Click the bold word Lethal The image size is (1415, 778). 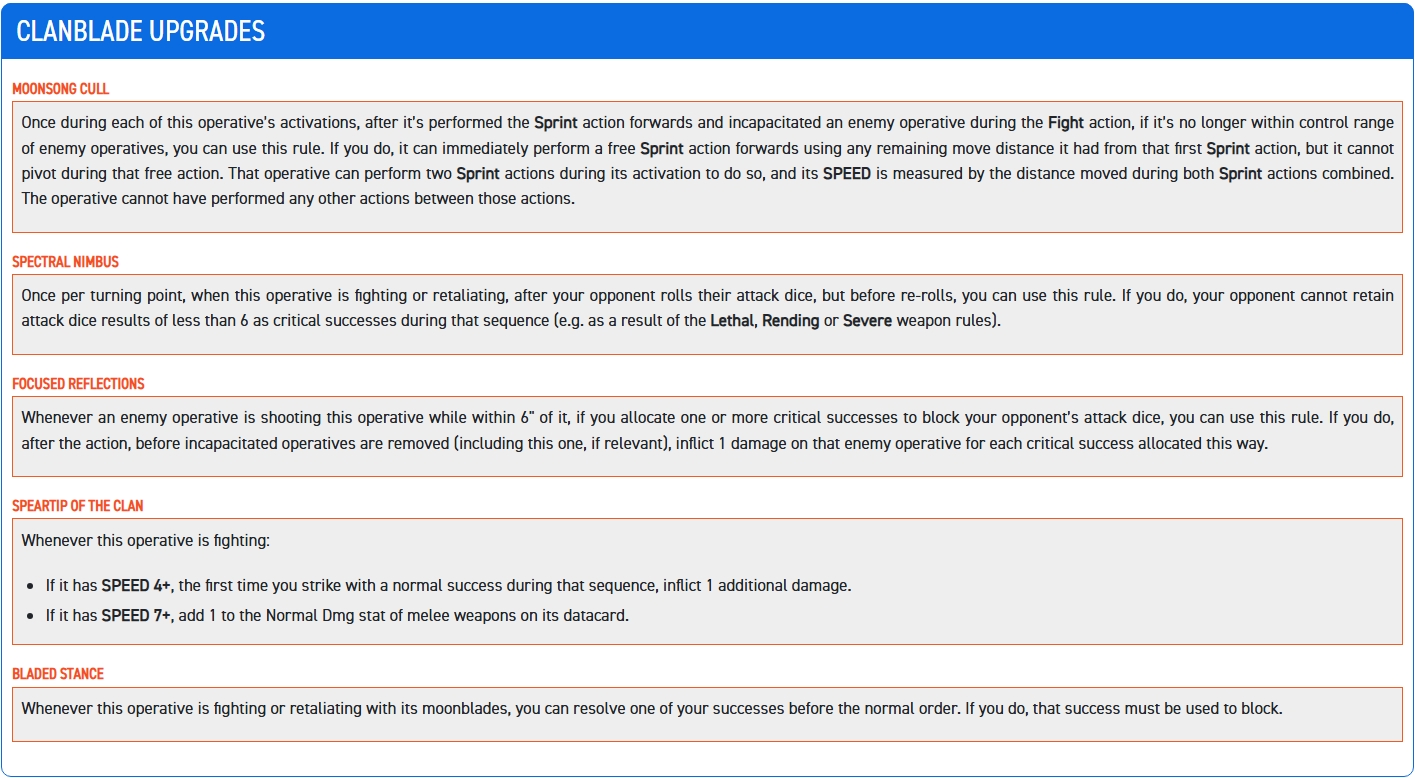(733, 321)
